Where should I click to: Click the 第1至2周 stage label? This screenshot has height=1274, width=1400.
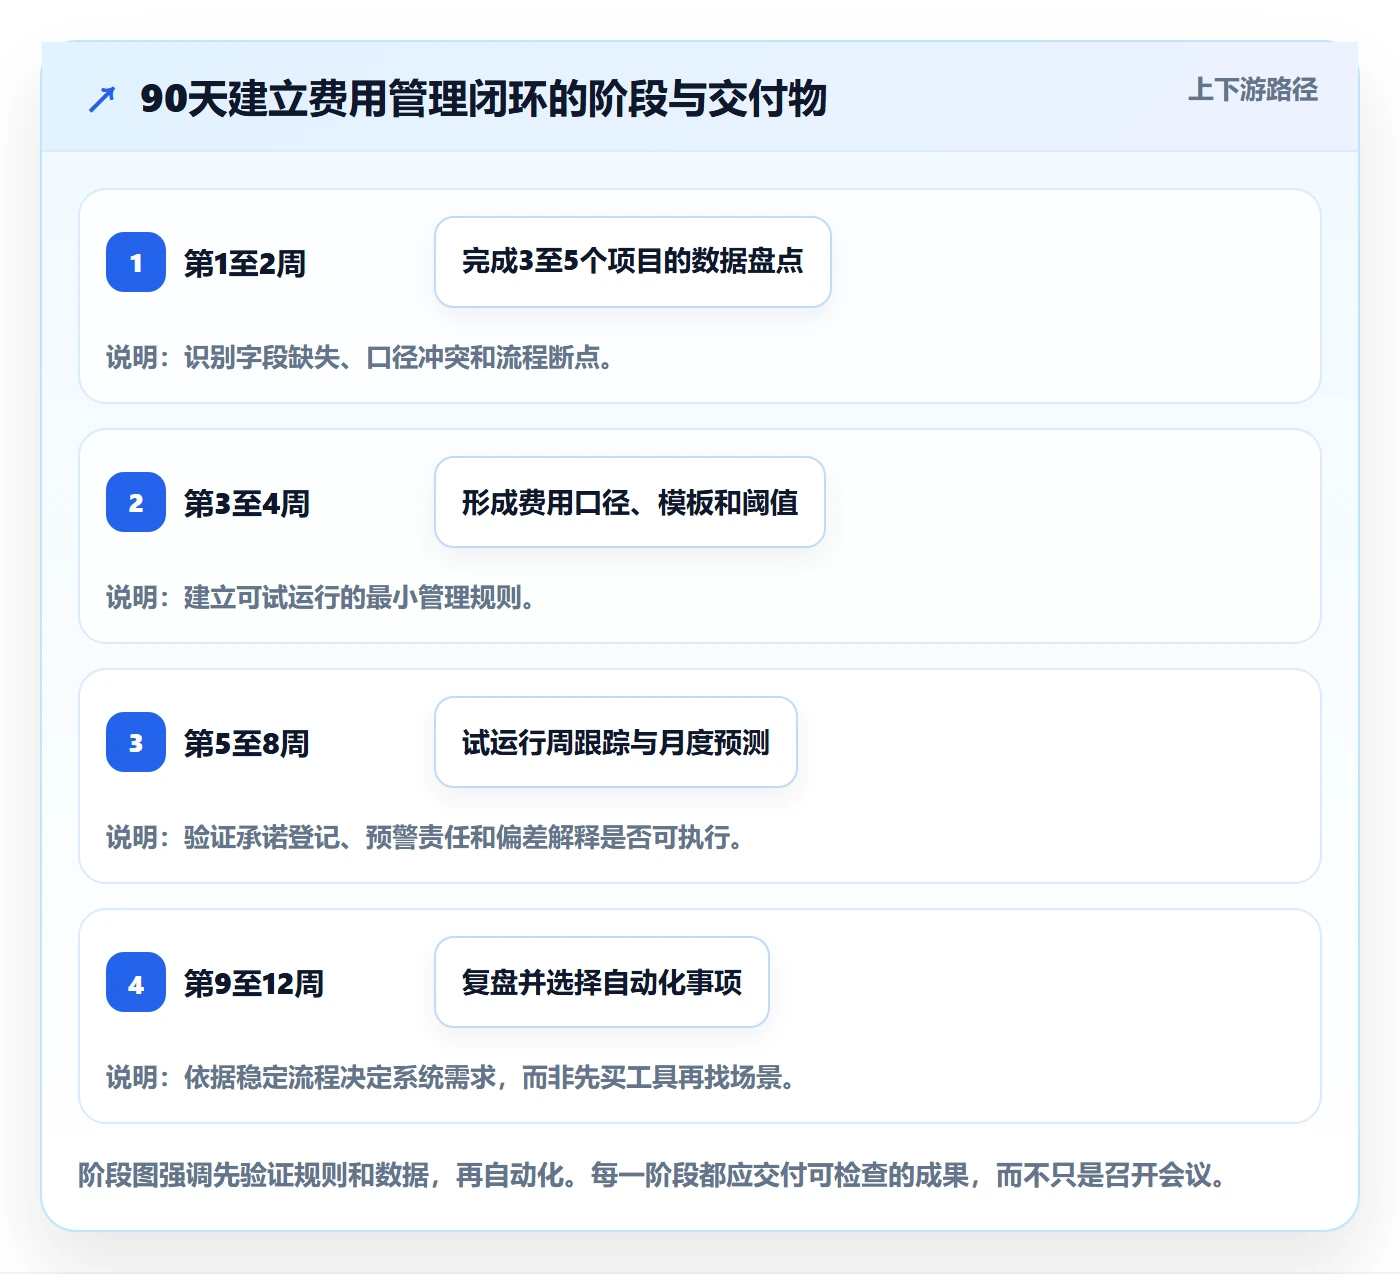(245, 263)
